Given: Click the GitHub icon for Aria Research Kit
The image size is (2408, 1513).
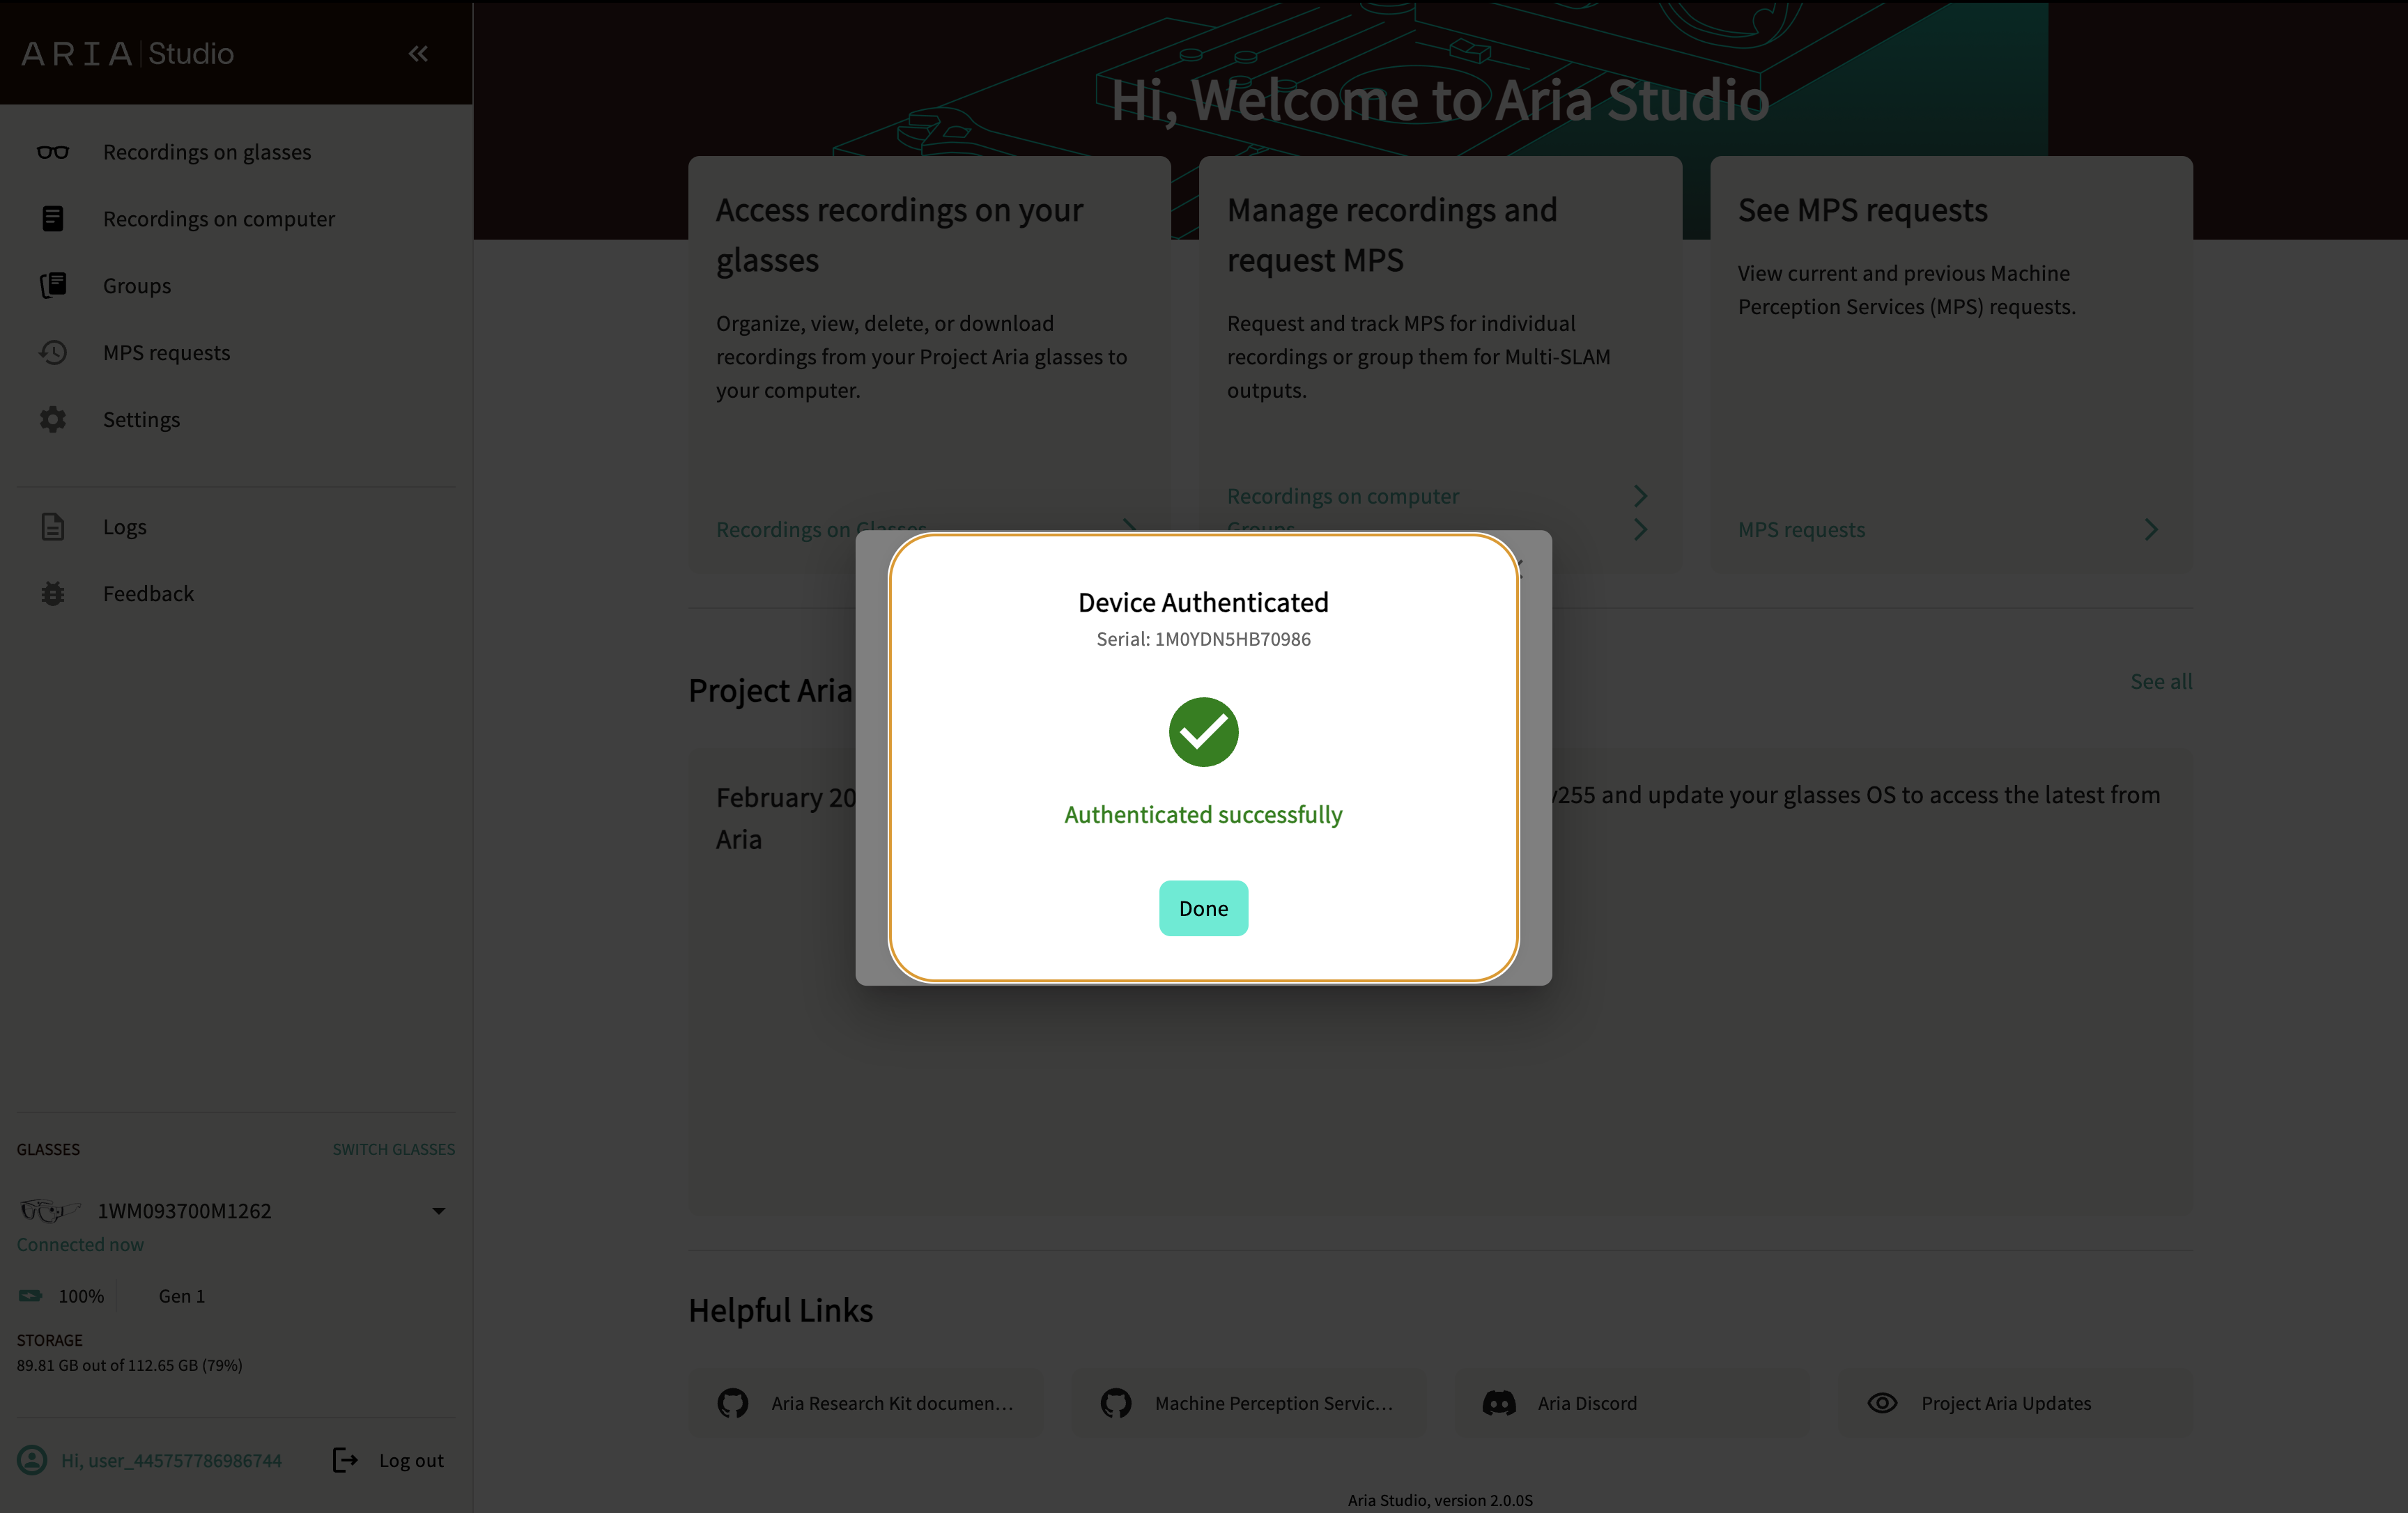Looking at the screenshot, I should point(733,1403).
